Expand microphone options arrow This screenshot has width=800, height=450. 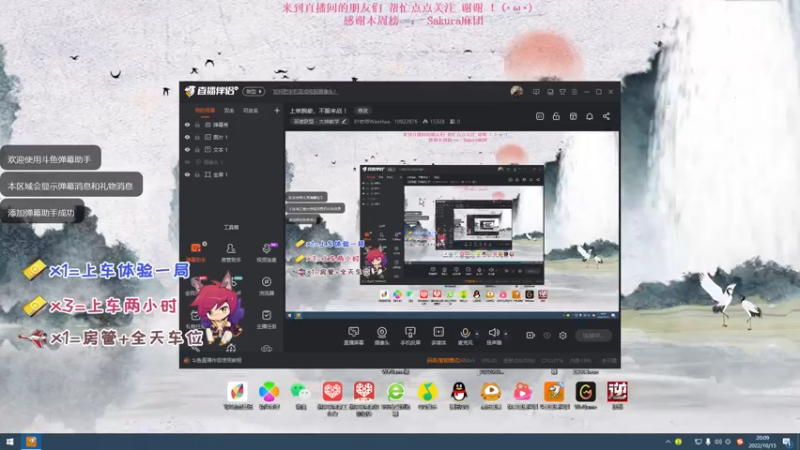477,334
